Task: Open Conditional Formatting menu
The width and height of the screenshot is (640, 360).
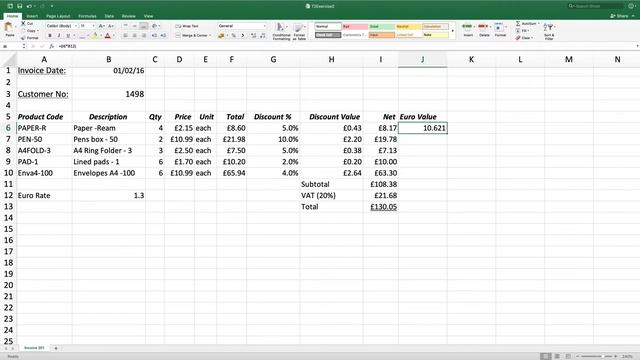Action: coord(281,31)
